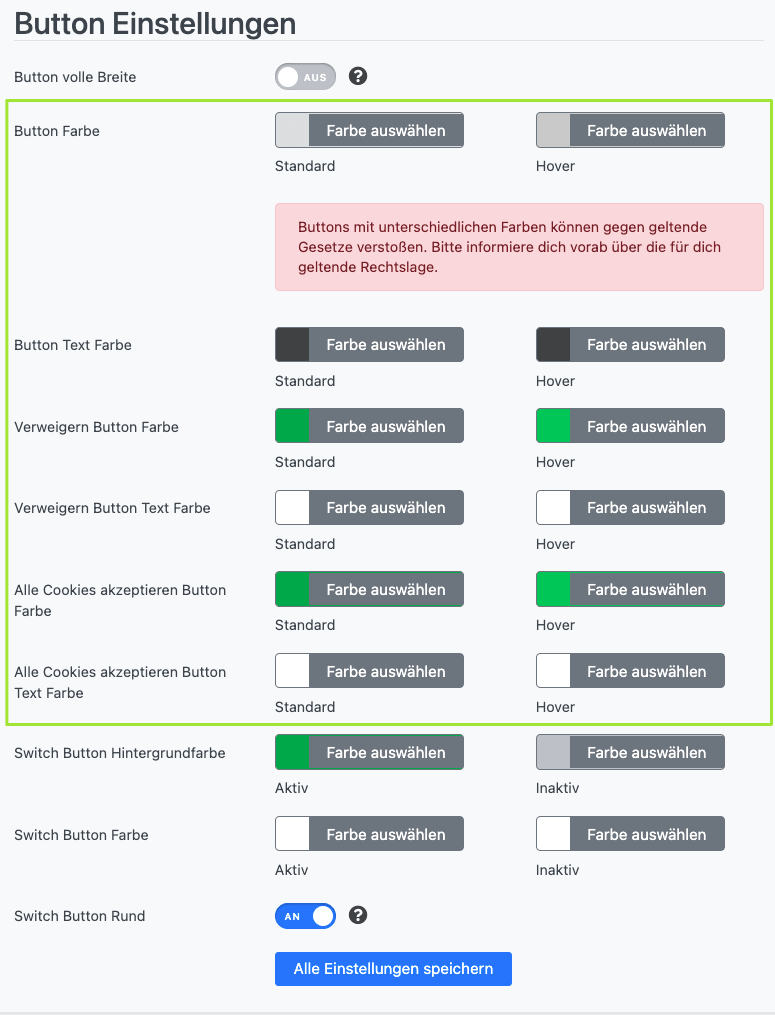The image size is (775, 1015).
Task: Click help icon beside Button volle Breite
Action: [358, 76]
